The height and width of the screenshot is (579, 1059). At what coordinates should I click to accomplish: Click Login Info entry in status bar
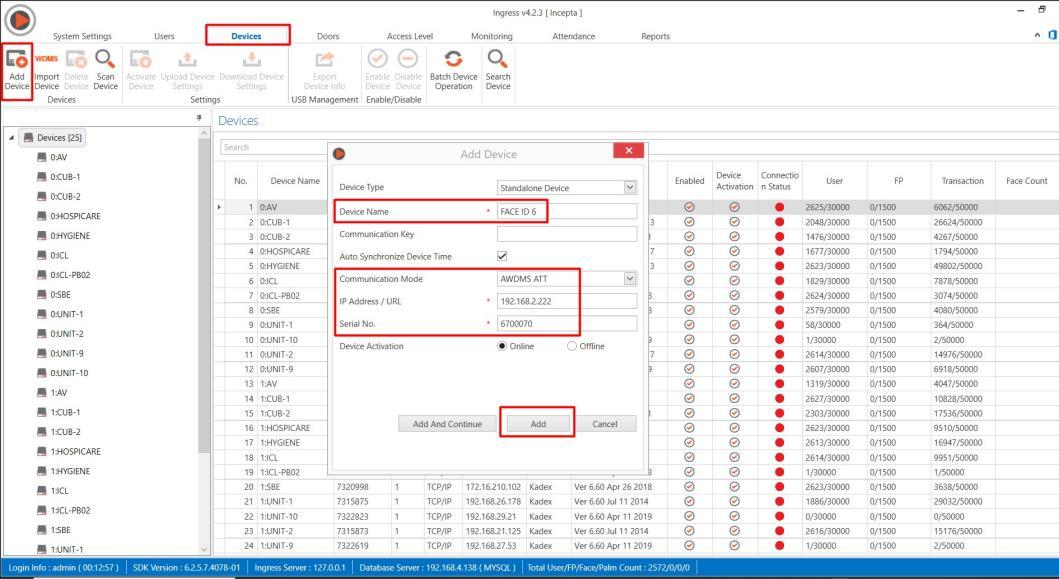pos(63,568)
